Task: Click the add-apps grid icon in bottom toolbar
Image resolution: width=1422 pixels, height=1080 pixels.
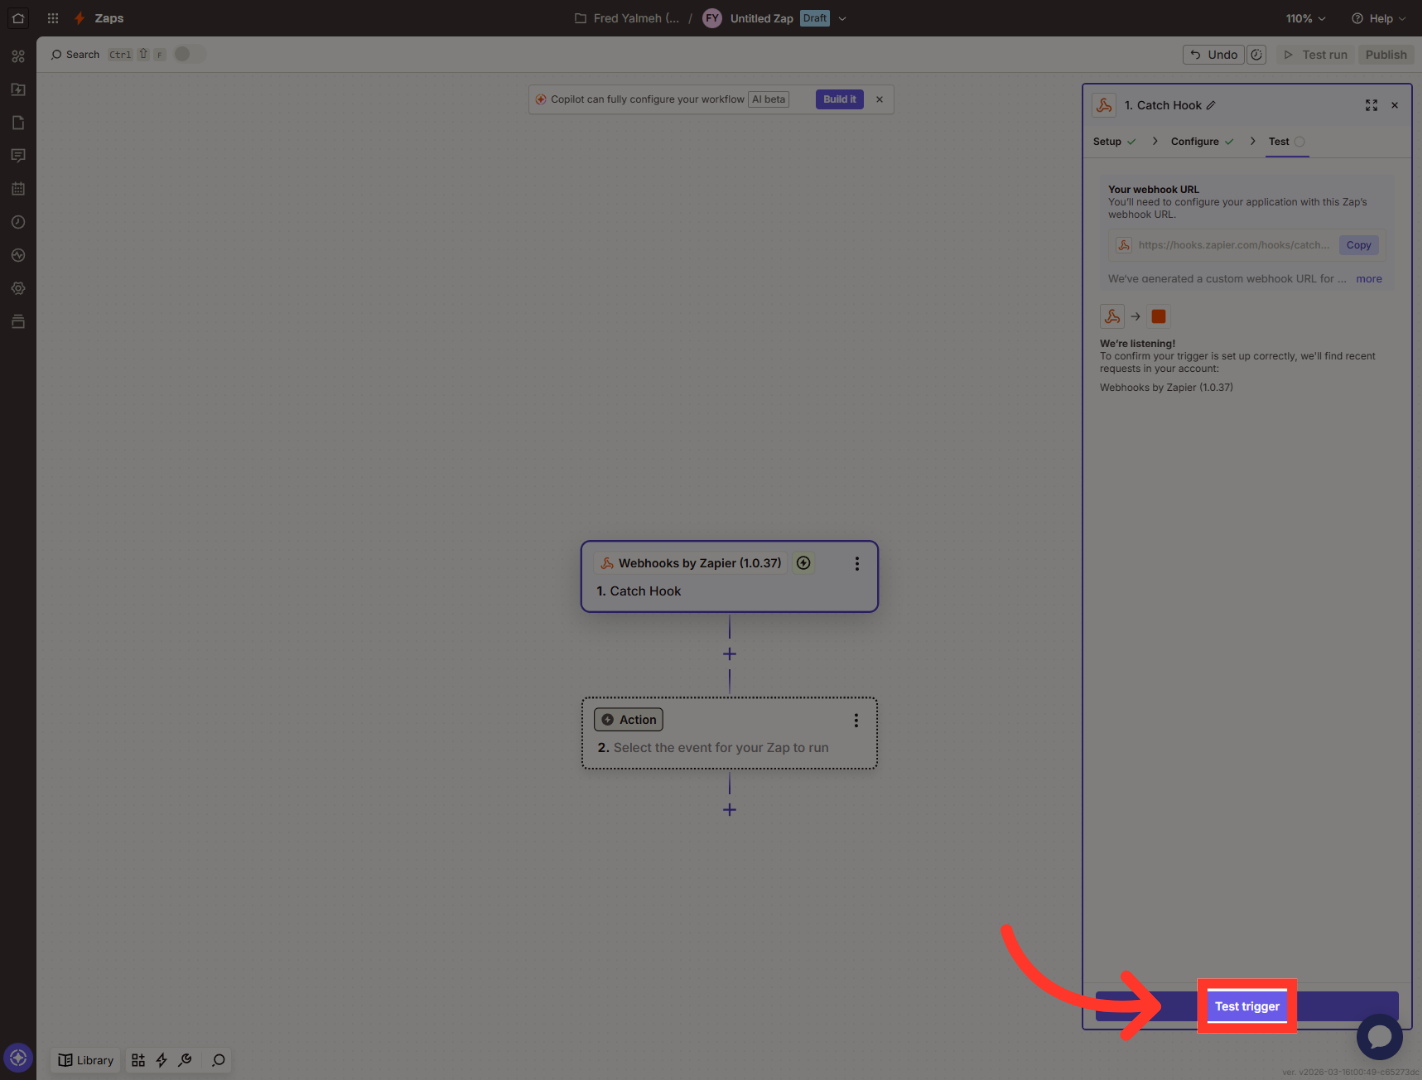Action: click(x=138, y=1060)
